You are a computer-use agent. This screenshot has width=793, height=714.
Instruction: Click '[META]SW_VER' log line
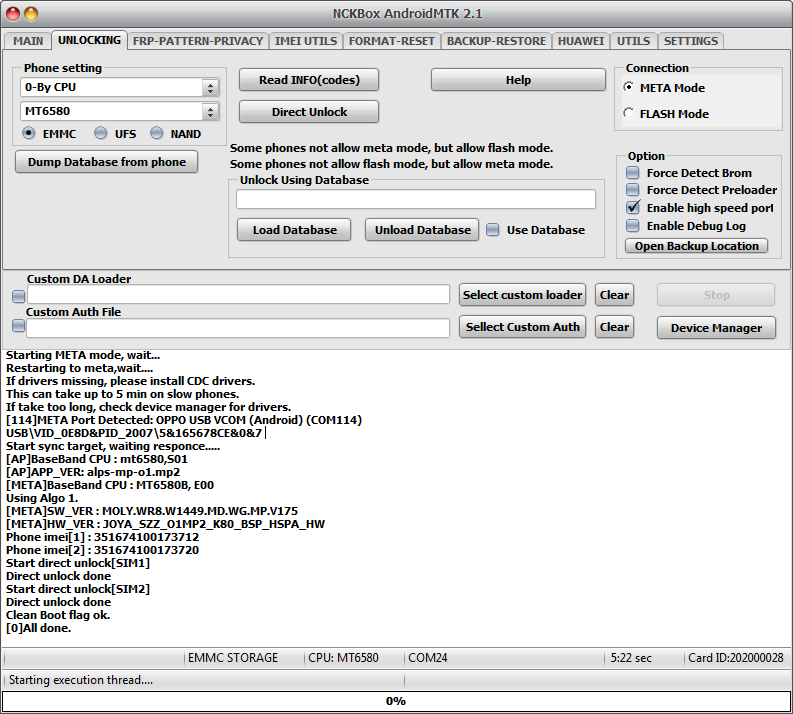point(152,511)
